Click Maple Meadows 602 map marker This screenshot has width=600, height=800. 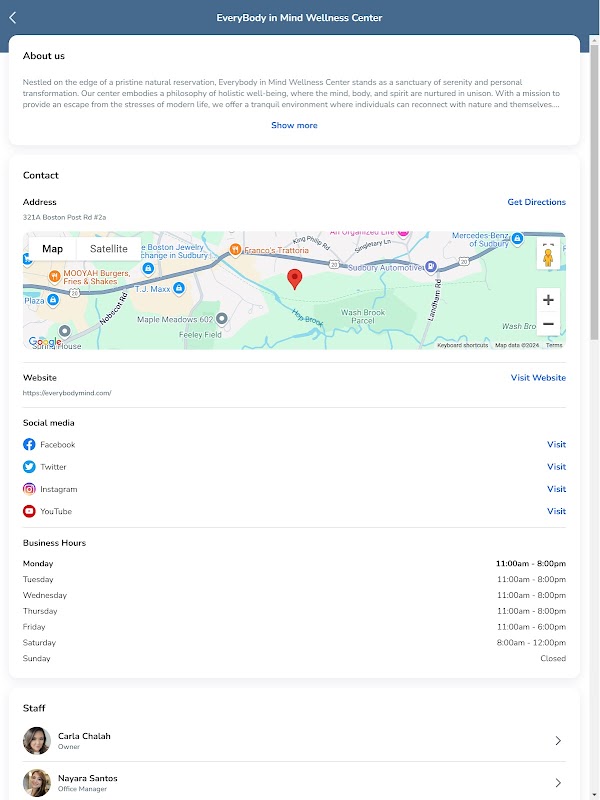click(x=221, y=319)
